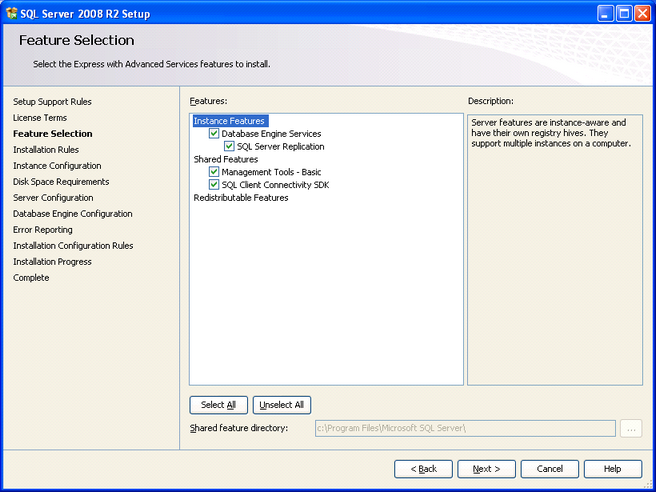Select the Shared Features tree node

pos(226,159)
